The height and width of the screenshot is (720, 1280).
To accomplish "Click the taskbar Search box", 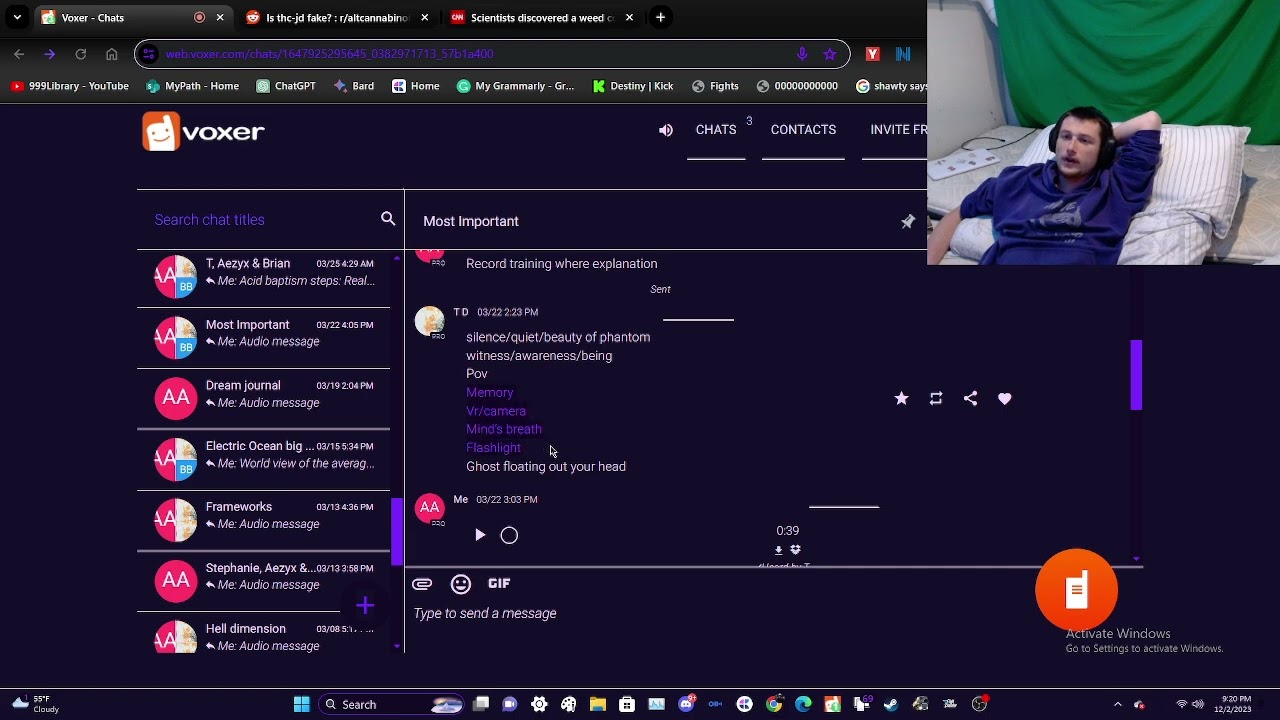I will [x=393, y=704].
